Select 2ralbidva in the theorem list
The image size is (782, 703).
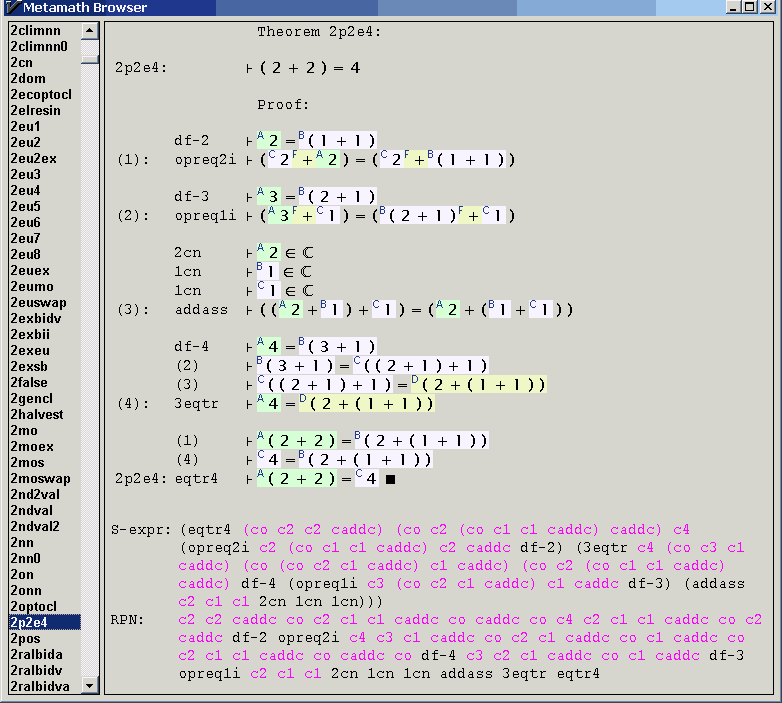(40, 686)
